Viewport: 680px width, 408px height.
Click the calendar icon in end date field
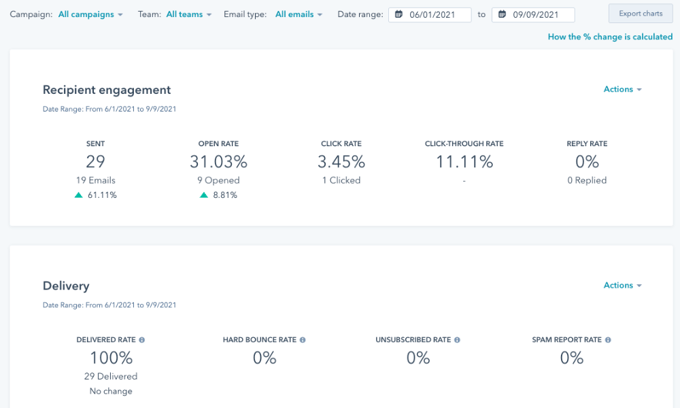tap(502, 14)
